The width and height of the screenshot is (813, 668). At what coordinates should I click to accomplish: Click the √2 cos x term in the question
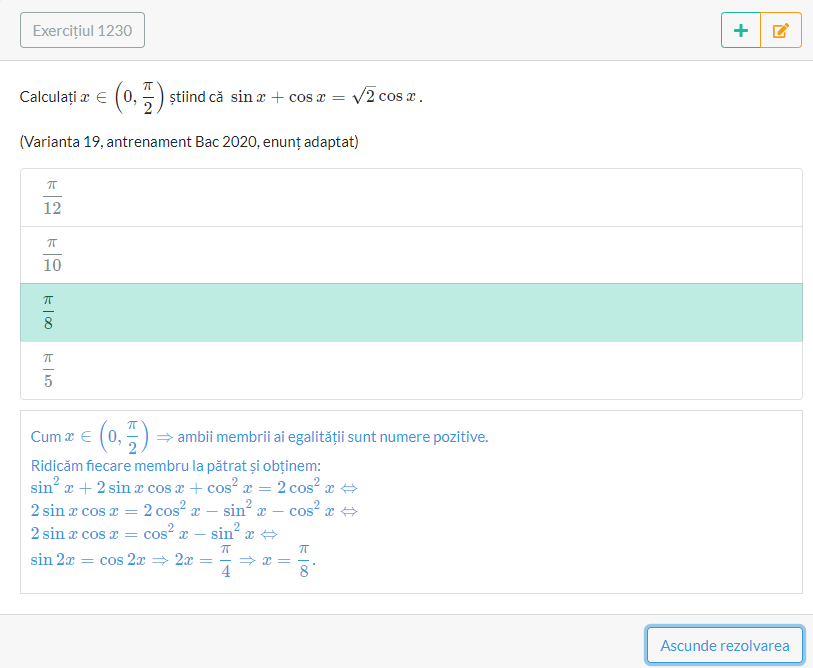[384, 96]
